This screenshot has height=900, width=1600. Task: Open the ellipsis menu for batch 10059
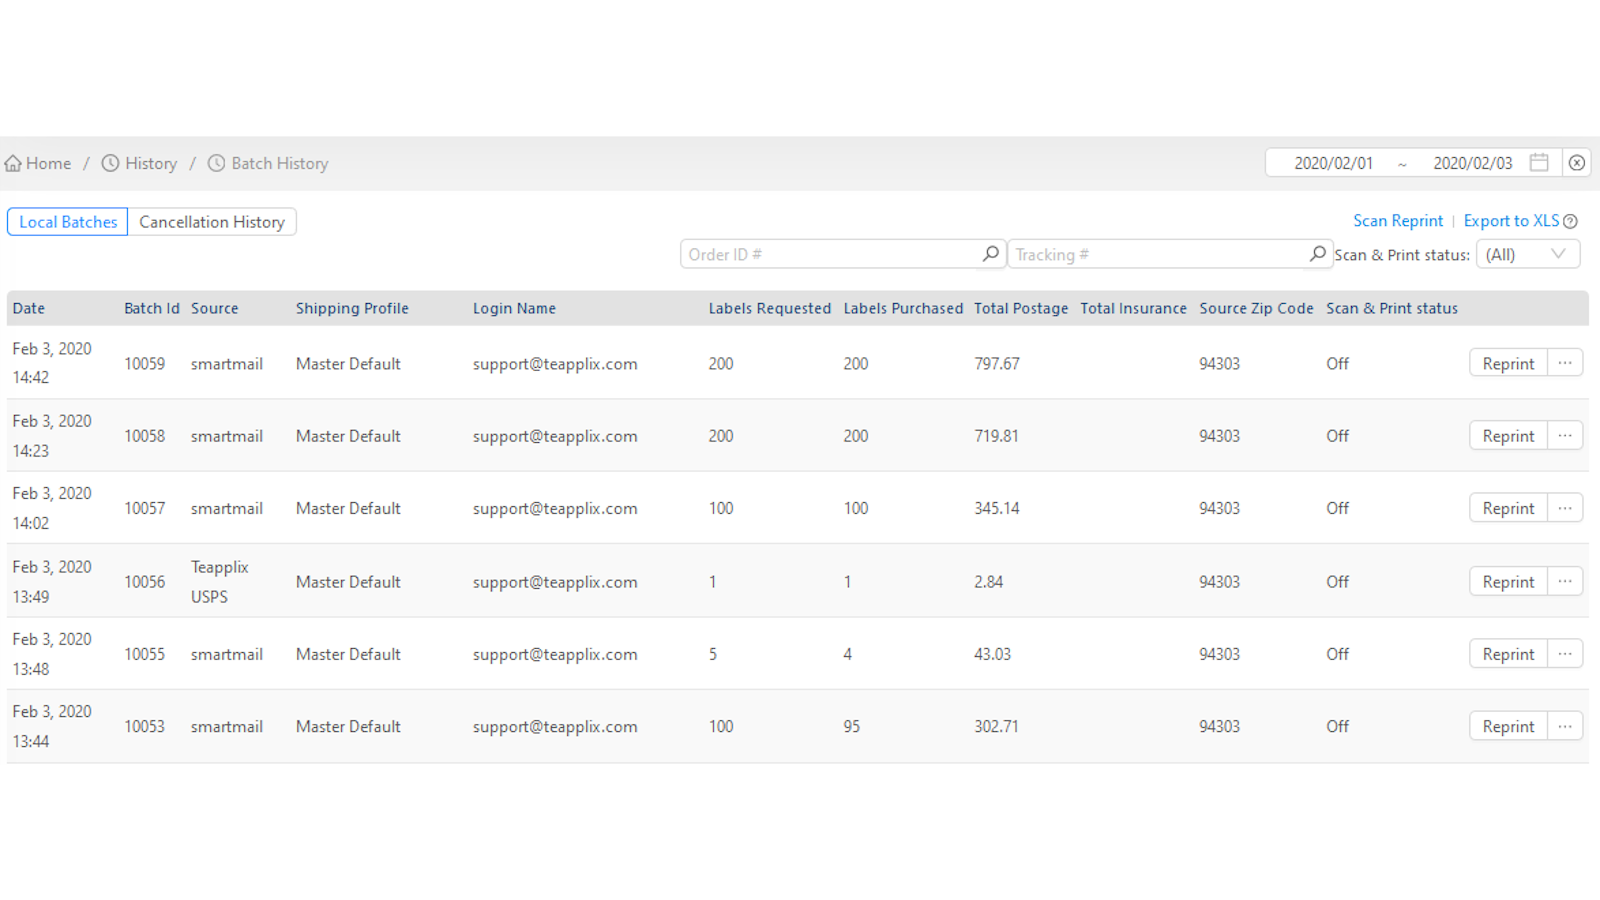pyautogui.click(x=1565, y=363)
